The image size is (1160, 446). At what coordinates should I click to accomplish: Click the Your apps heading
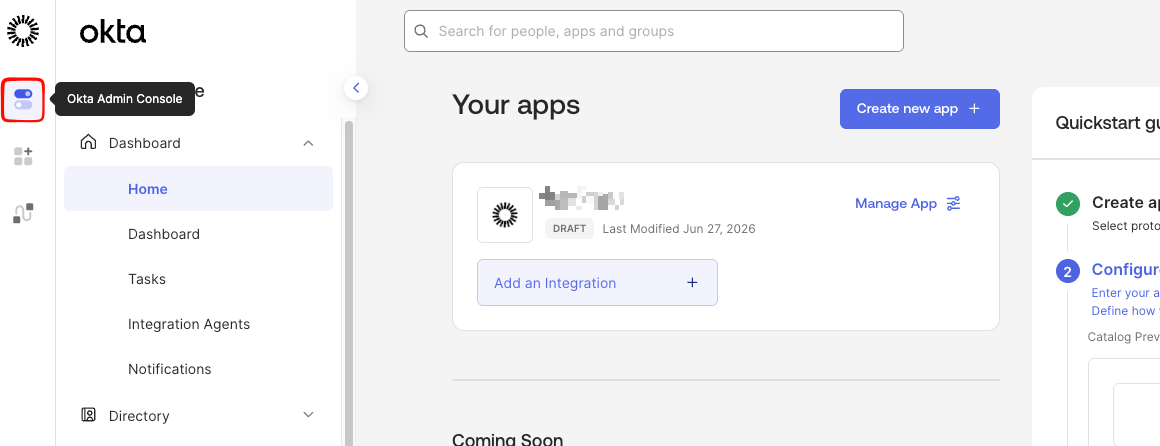(516, 105)
